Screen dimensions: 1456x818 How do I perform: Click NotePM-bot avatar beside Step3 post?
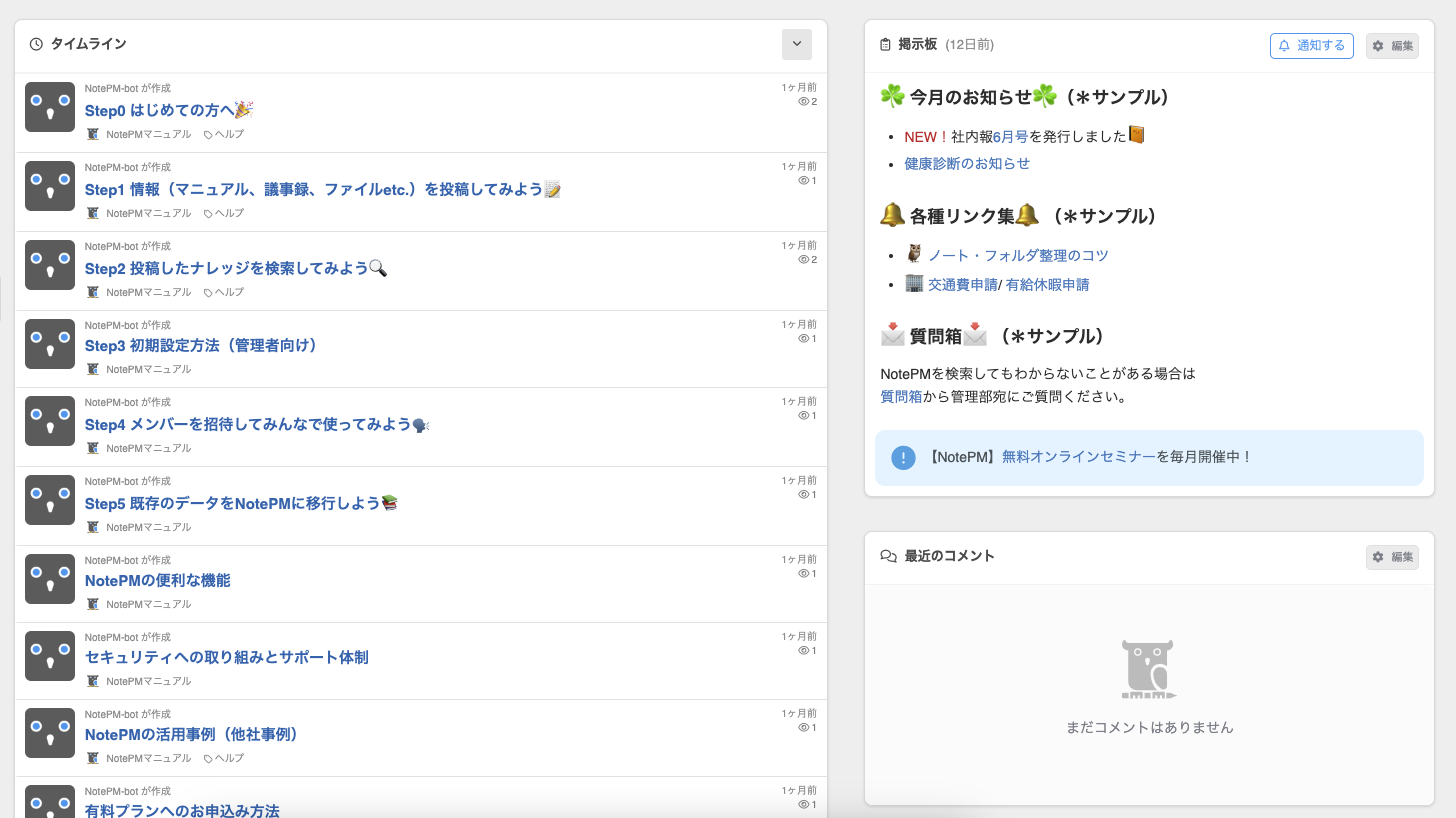click(50, 344)
